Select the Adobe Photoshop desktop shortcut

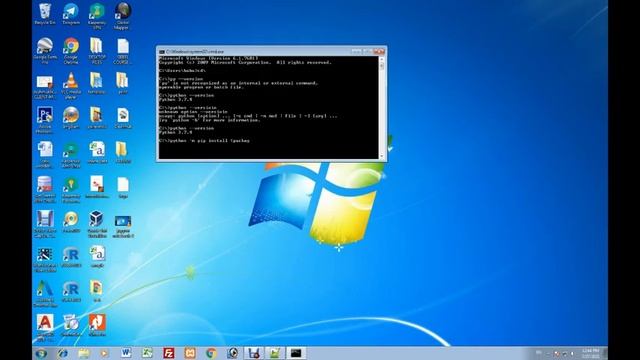click(x=44, y=120)
